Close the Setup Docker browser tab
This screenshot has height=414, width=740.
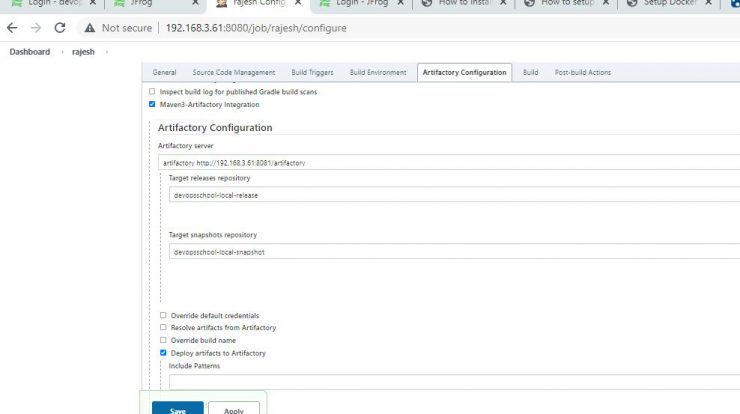click(708, 3)
